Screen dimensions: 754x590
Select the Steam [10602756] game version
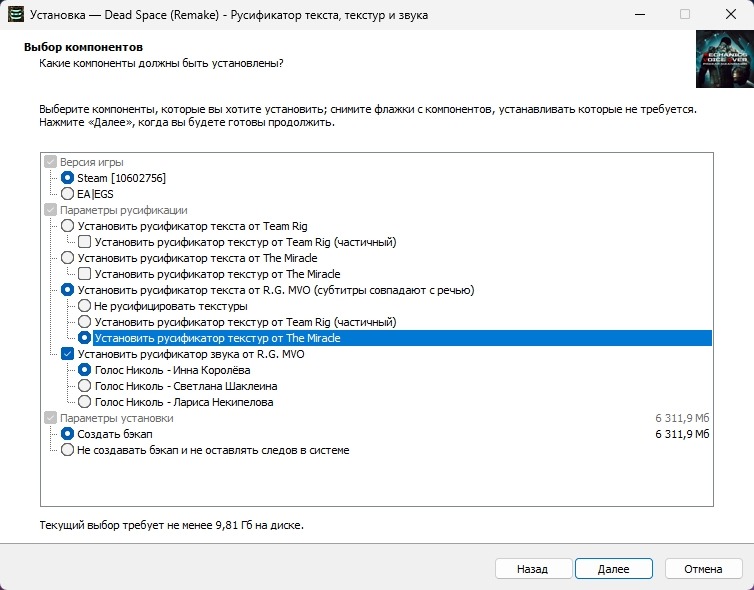click(x=67, y=178)
